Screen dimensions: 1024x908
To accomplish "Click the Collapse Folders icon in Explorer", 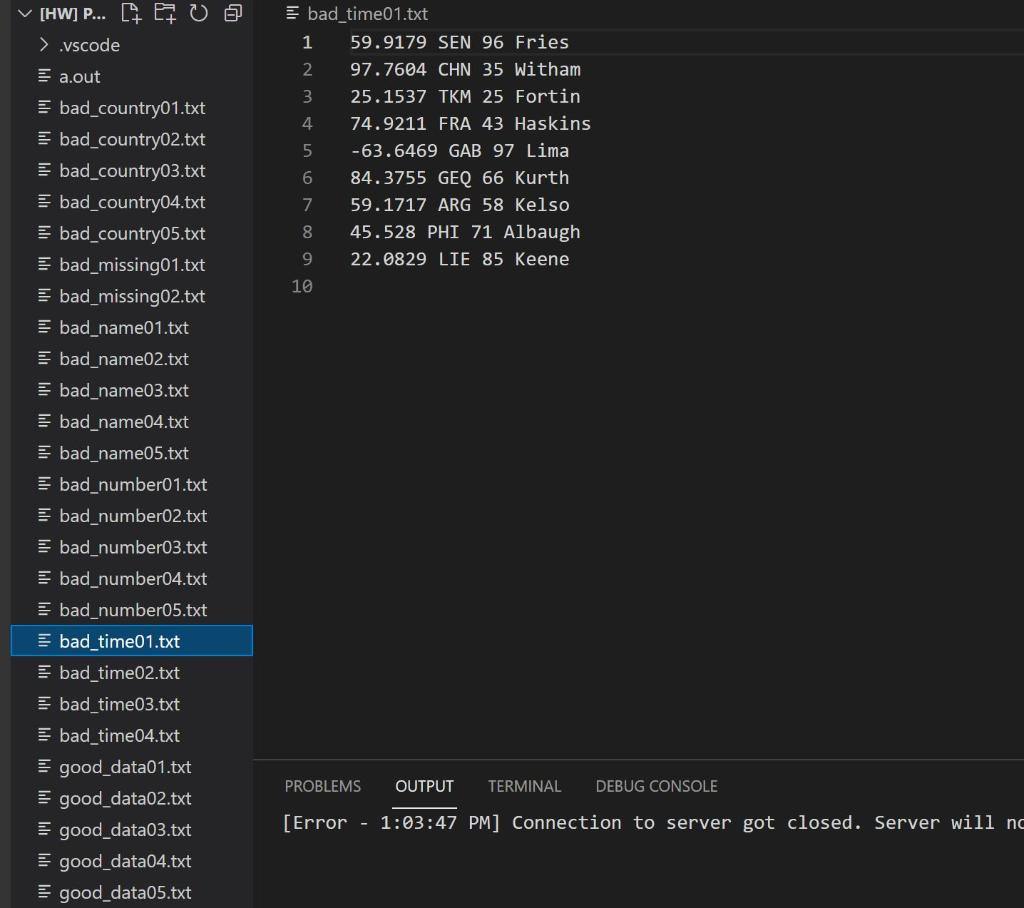I will (232, 14).
